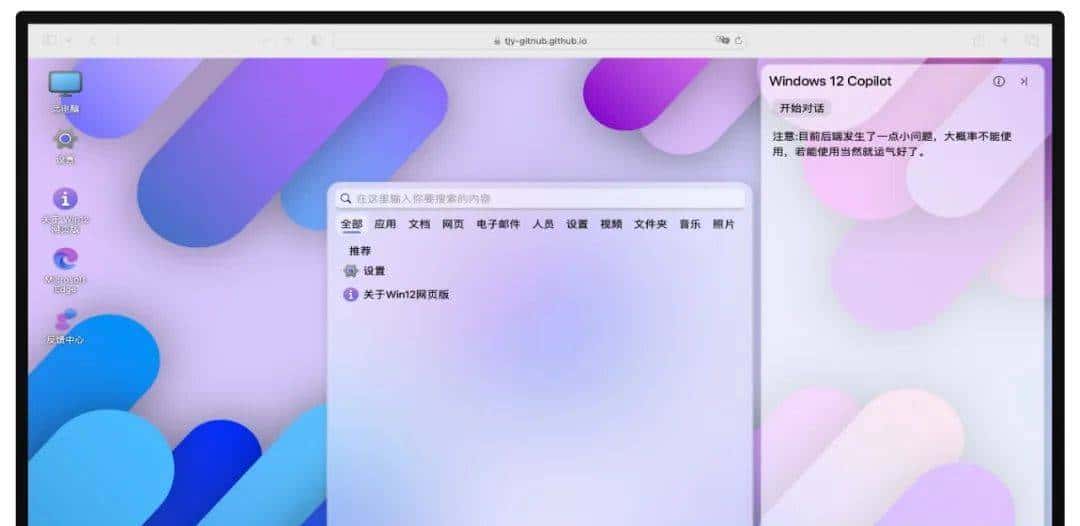Select the 设置 search tab
Viewport: 1080px width, 526px height.
pyautogui.click(x=577, y=224)
